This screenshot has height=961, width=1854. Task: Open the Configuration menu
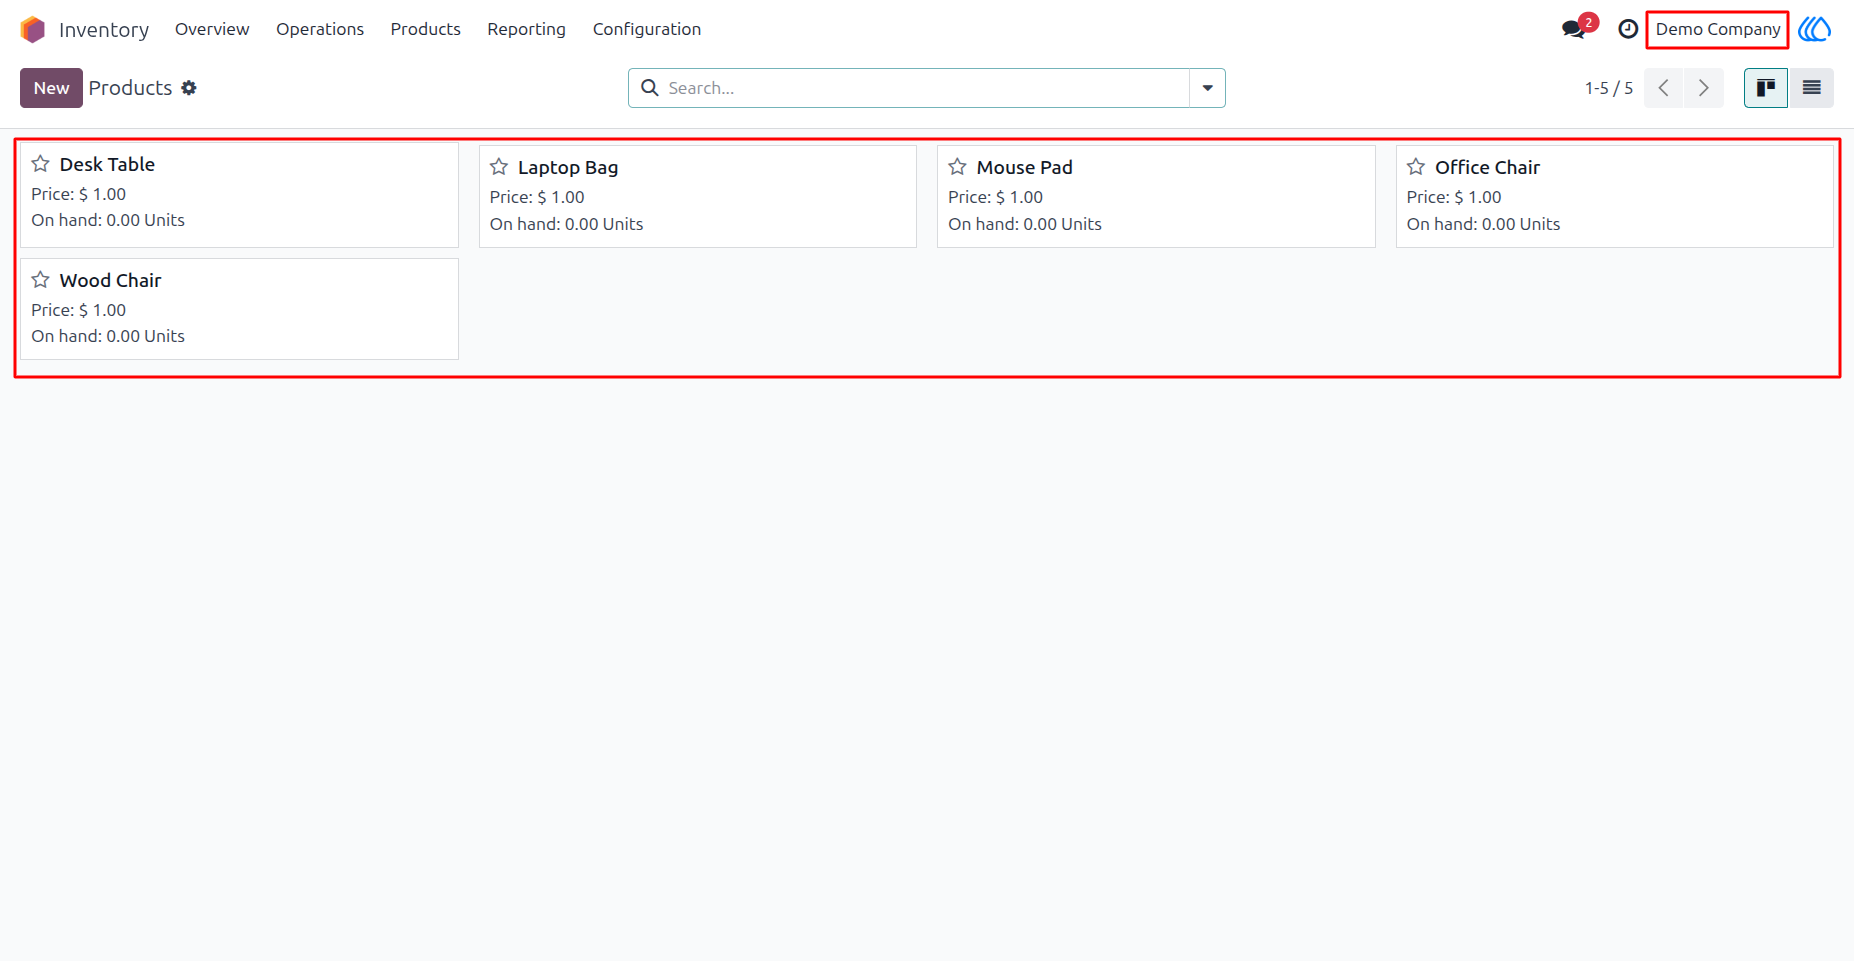click(647, 29)
